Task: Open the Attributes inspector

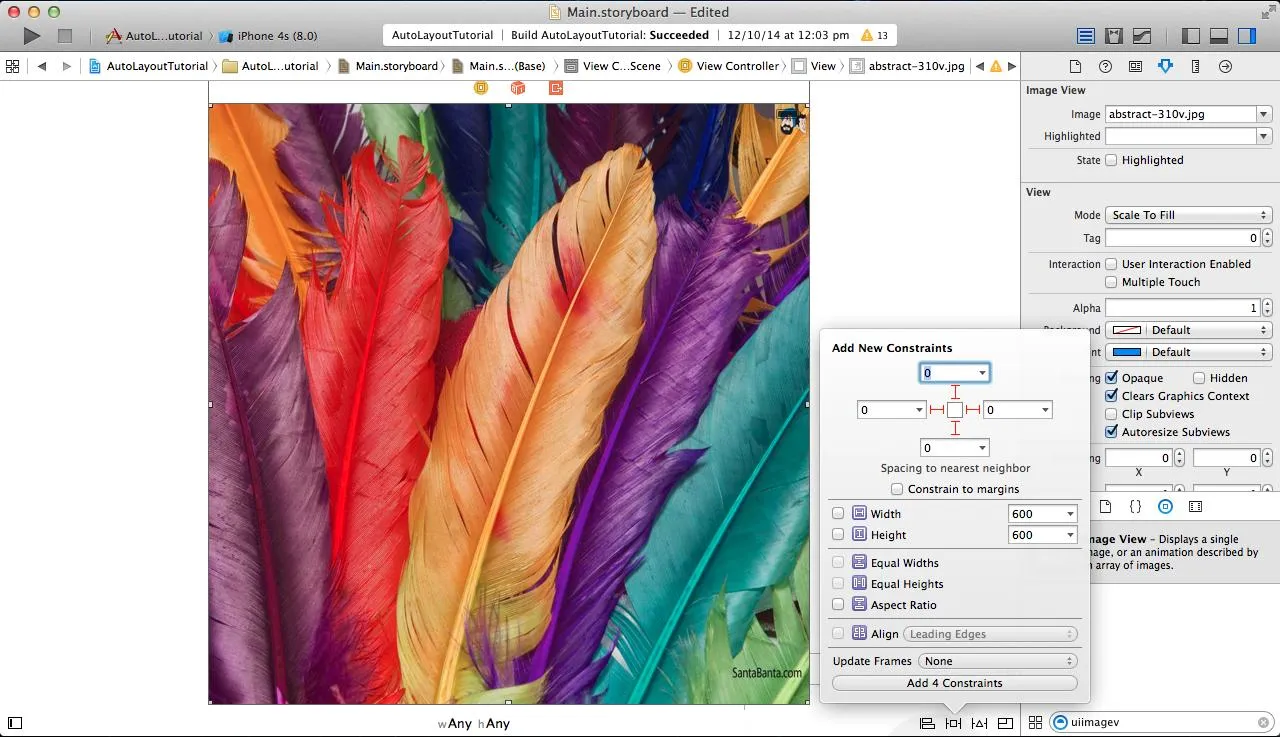Action: tap(1165, 66)
